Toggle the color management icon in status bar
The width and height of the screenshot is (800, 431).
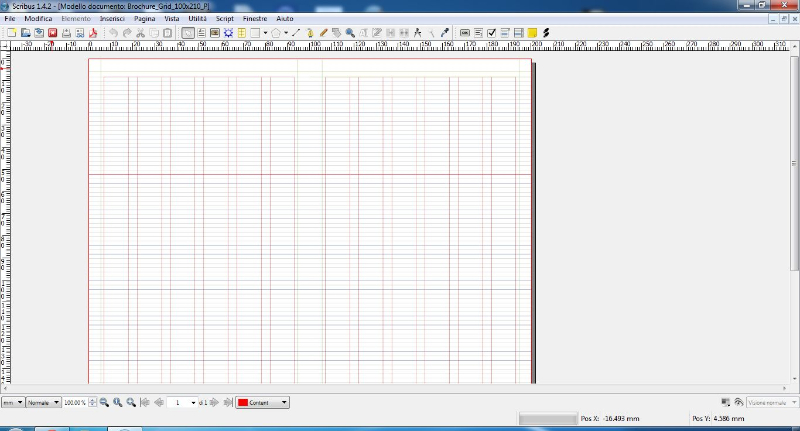[x=724, y=402]
